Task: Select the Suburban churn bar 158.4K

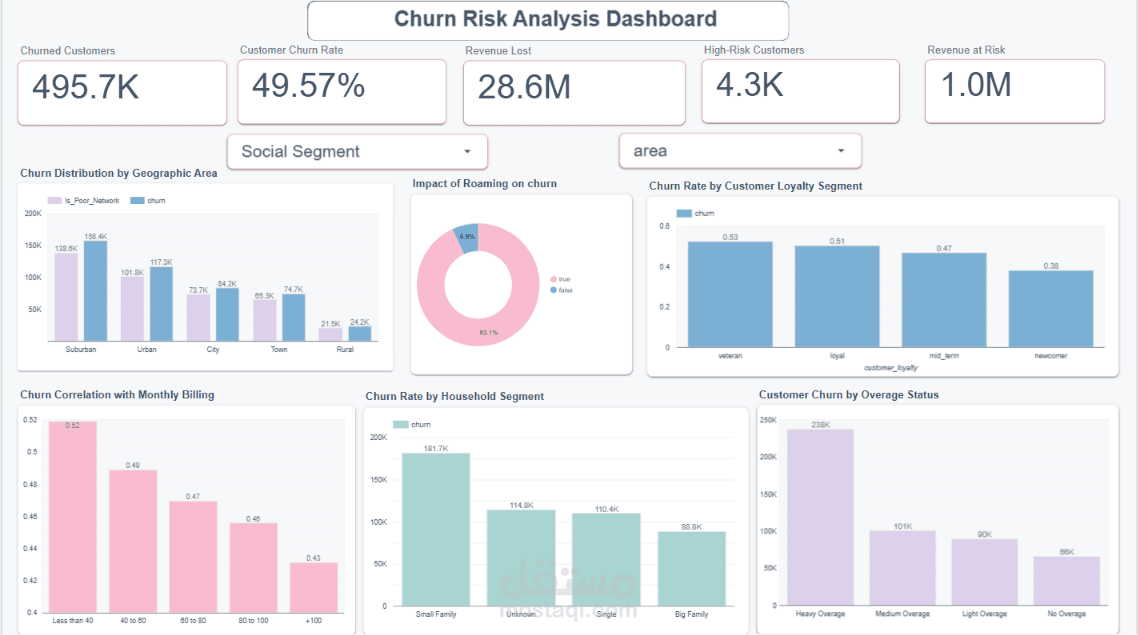Action: point(96,291)
